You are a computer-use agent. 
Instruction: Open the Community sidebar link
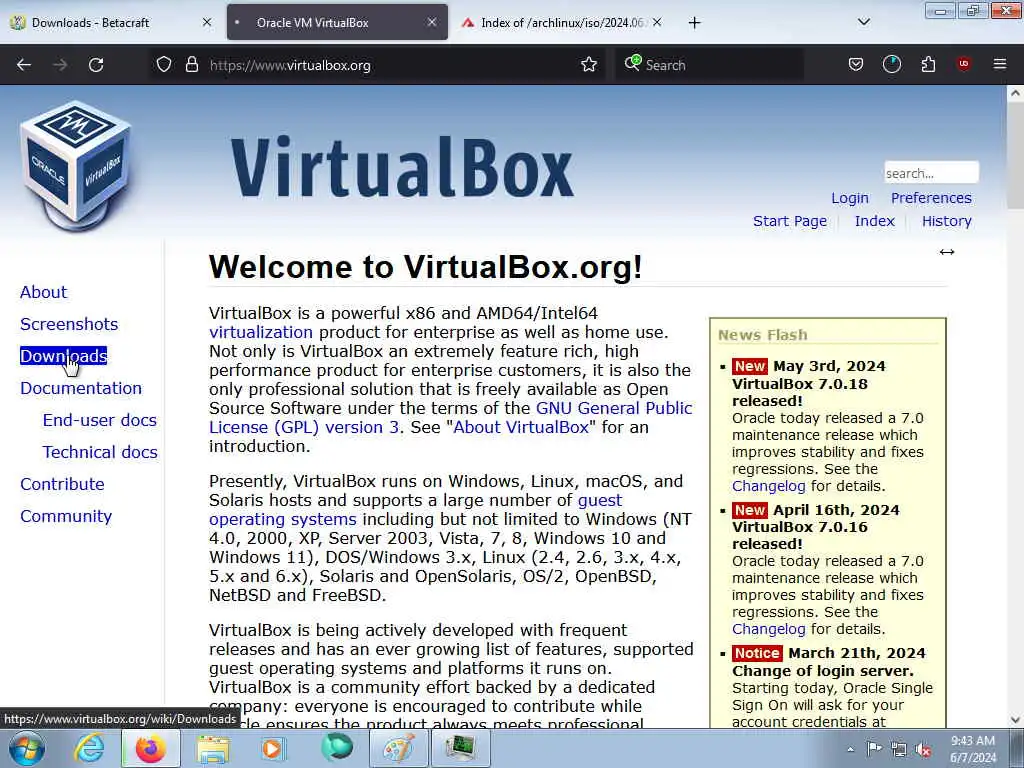pyautogui.click(x=66, y=516)
